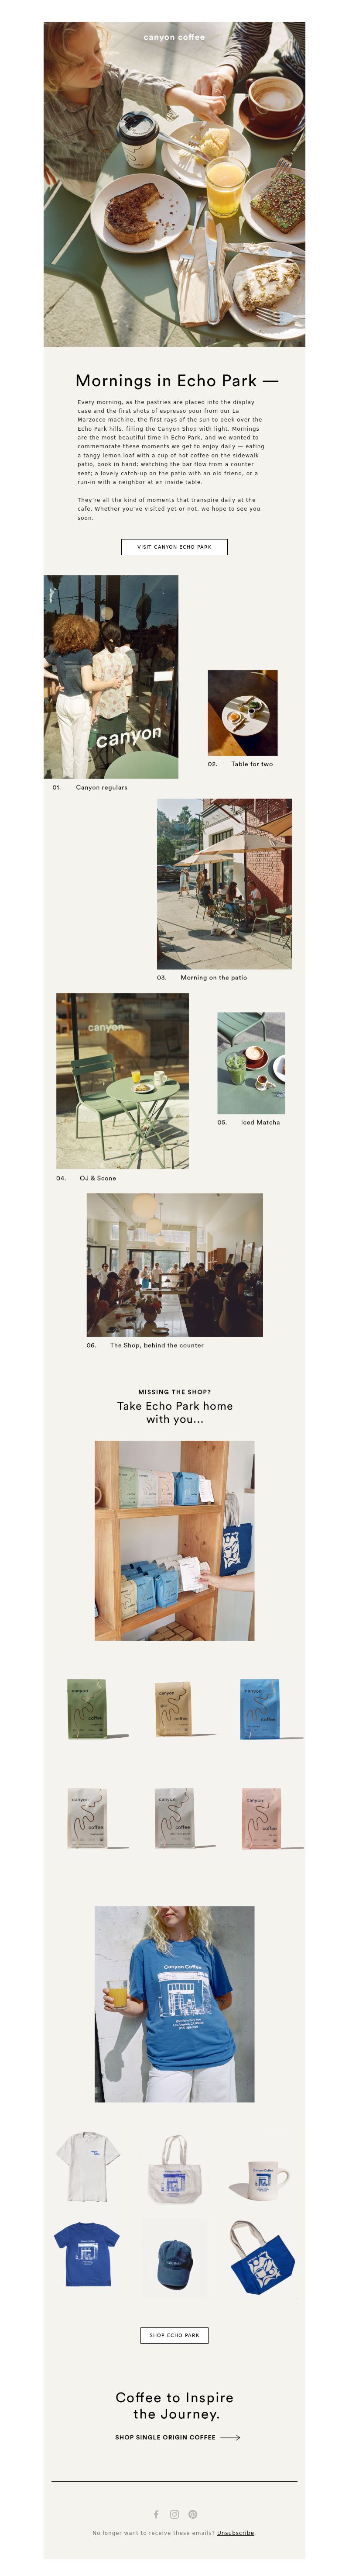Open the Shop Single Origin Coffee link
This screenshot has width=349, height=2576.
[x=165, y=2437]
